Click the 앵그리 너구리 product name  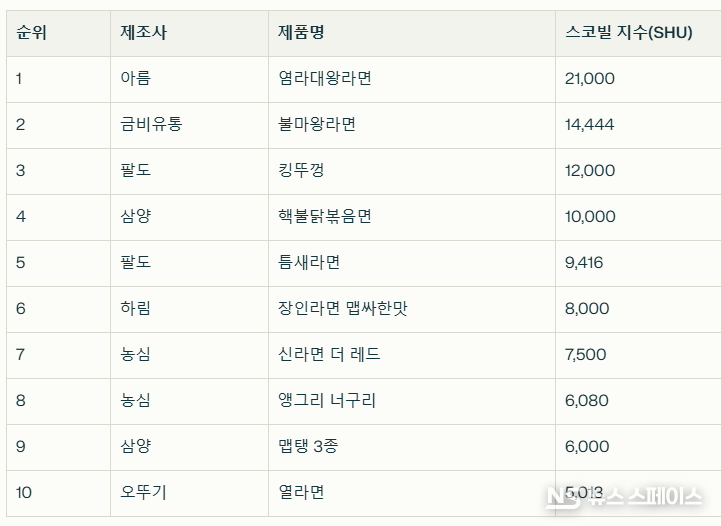(327, 400)
